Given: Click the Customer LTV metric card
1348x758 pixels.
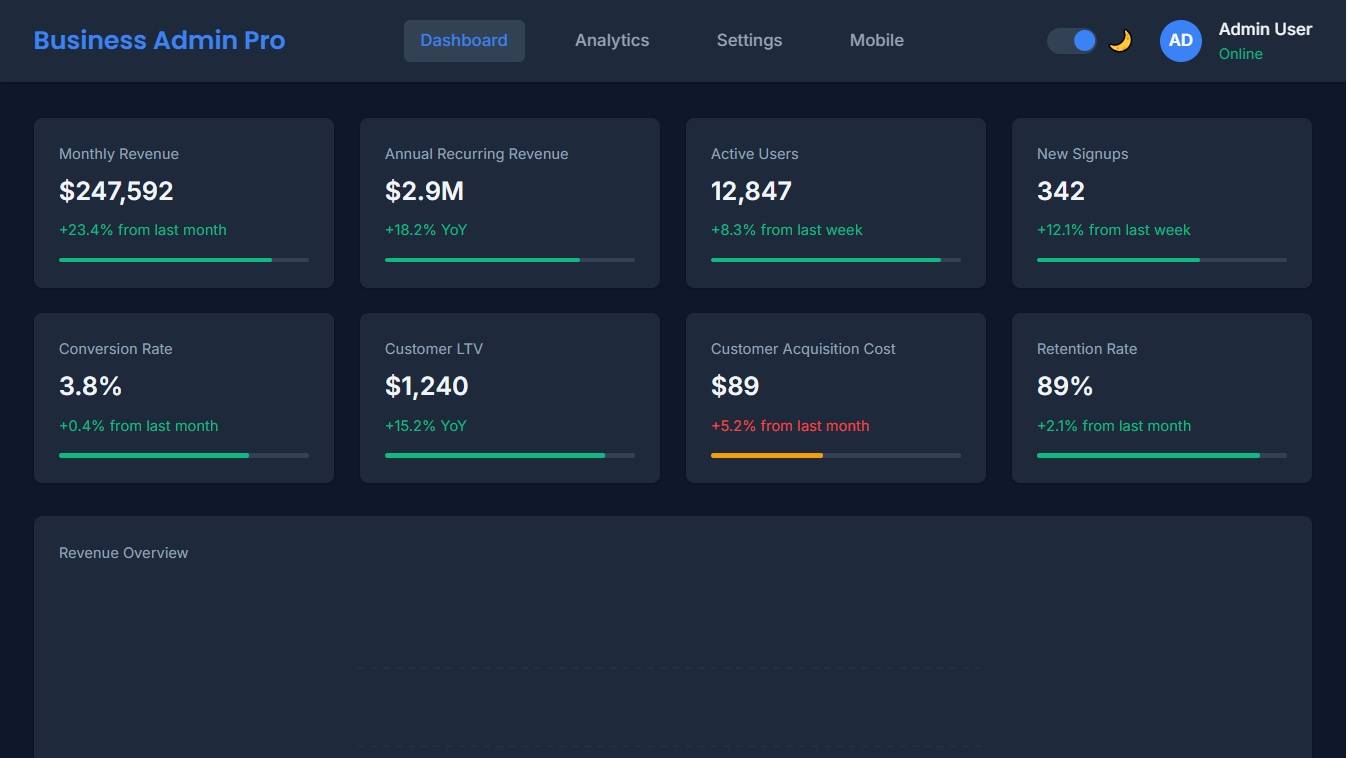Looking at the screenshot, I should coord(509,397).
